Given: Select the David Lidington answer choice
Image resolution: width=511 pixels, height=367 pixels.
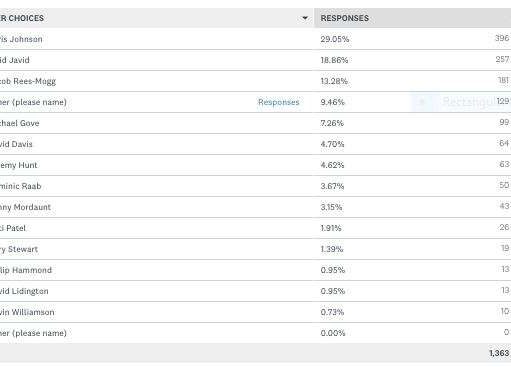Looking at the screenshot, I should (24, 291).
